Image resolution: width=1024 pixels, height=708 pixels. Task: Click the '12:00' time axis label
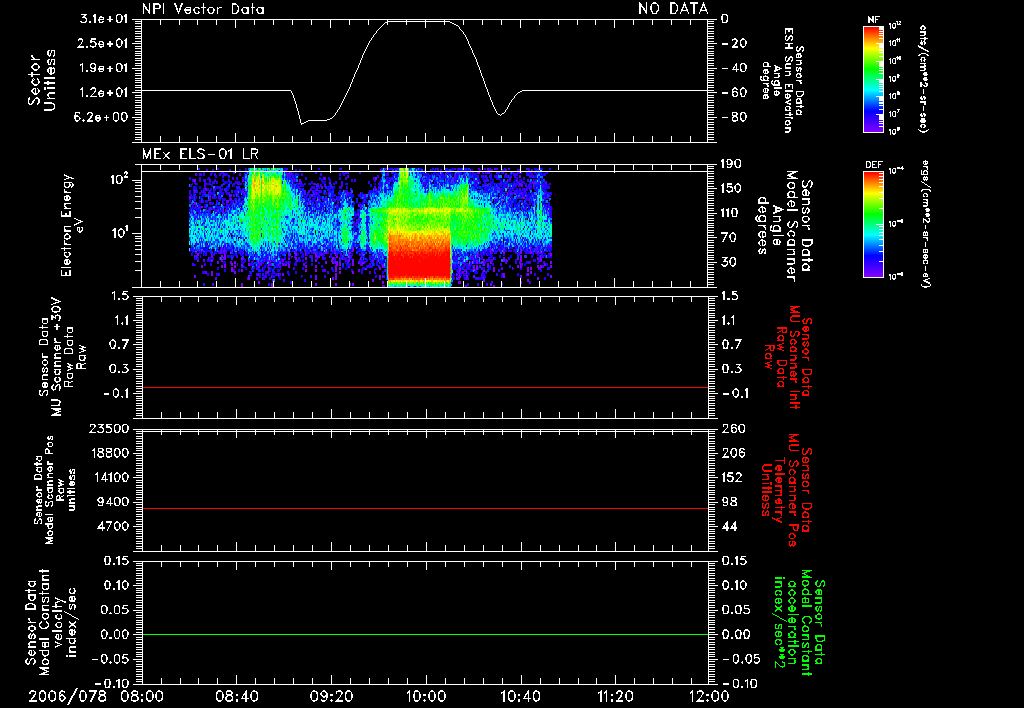[710, 697]
